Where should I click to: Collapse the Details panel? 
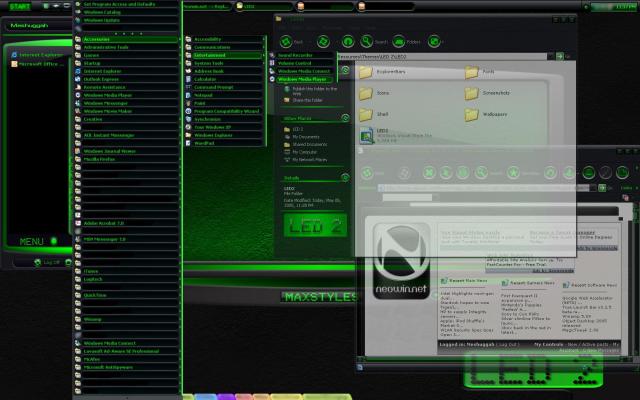pyautogui.click(x=345, y=178)
